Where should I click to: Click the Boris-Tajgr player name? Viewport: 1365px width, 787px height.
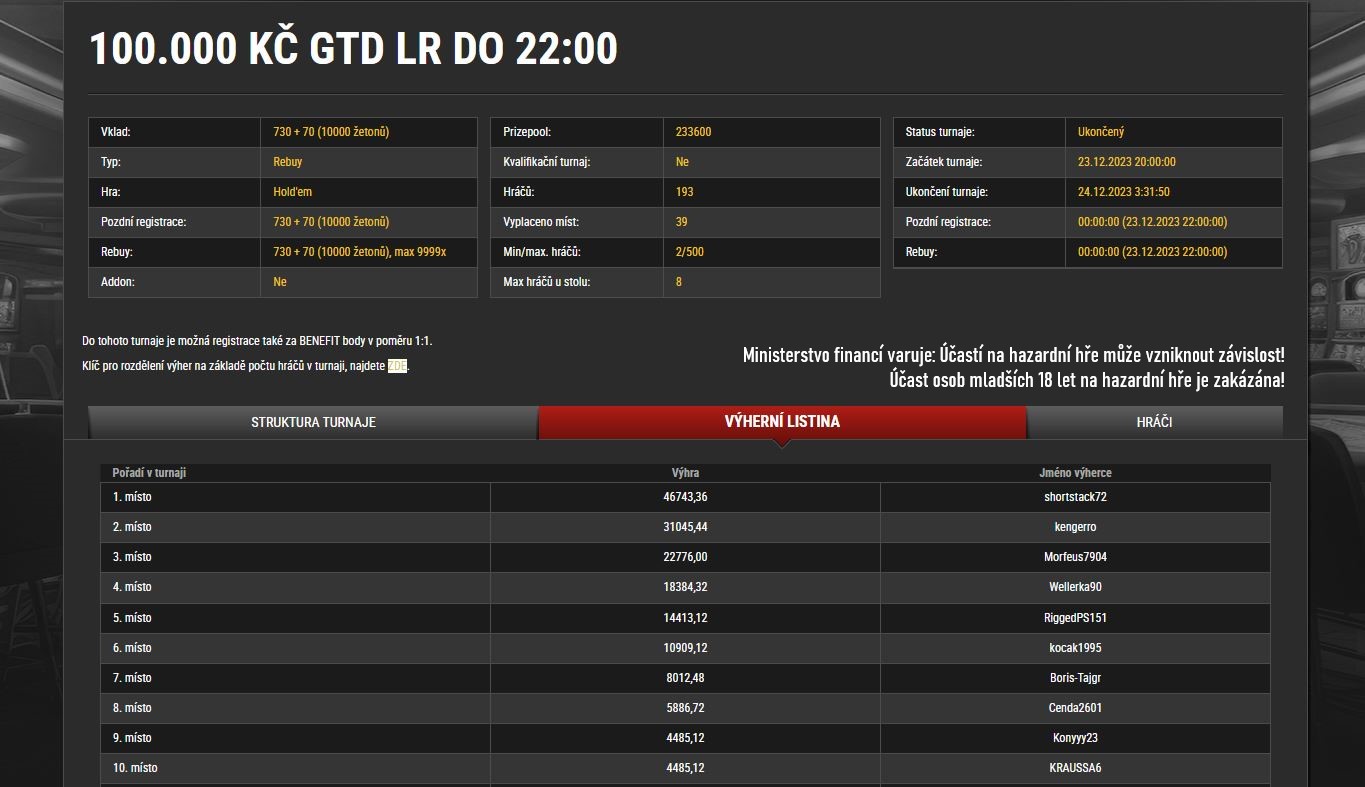tap(1075, 678)
